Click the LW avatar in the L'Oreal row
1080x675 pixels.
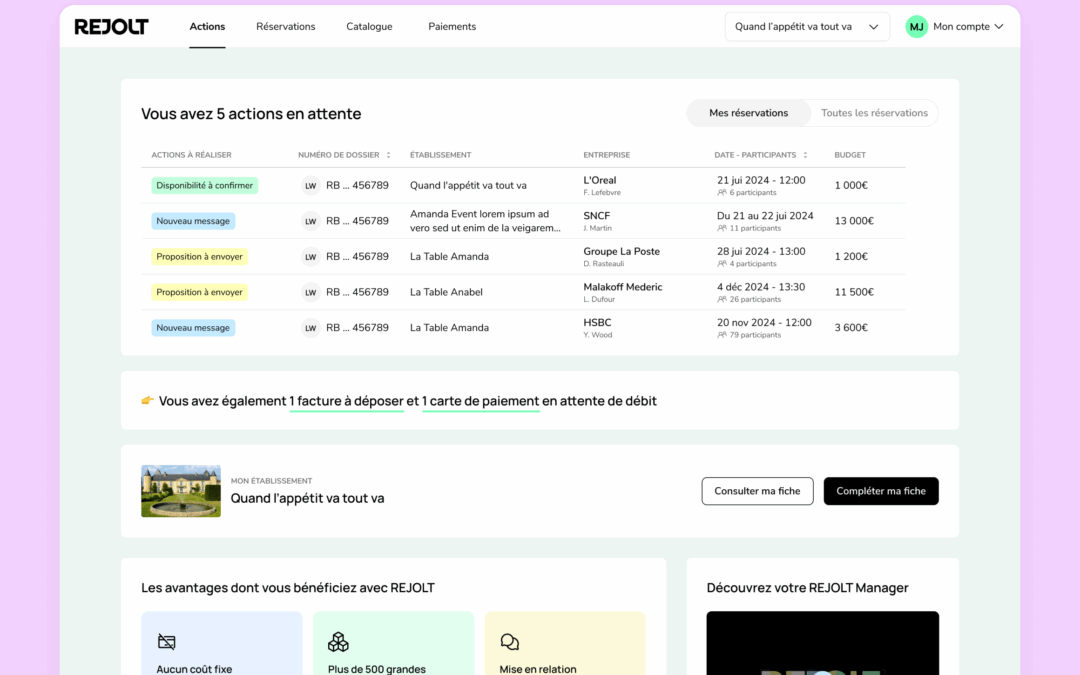(x=311, y=185)
